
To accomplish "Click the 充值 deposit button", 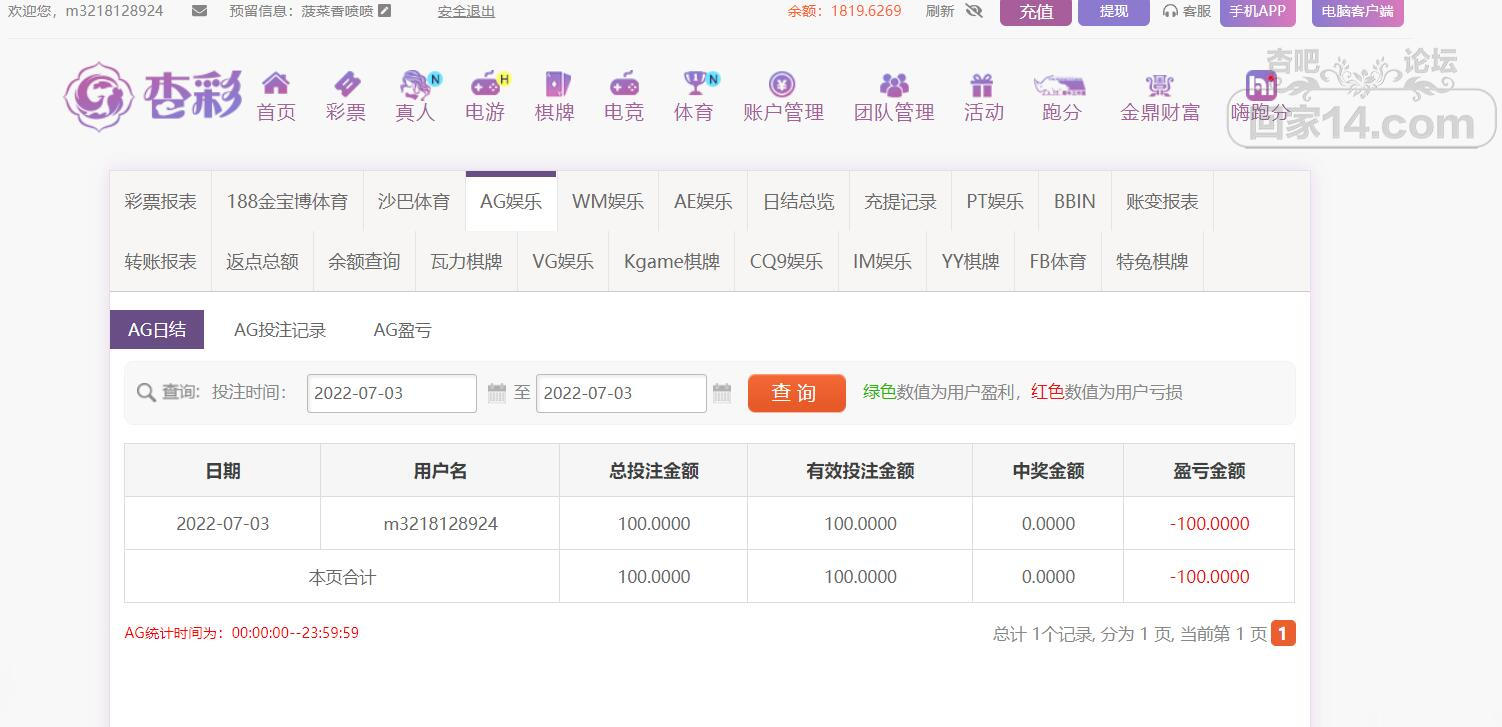I will (x=1035, y=12).
